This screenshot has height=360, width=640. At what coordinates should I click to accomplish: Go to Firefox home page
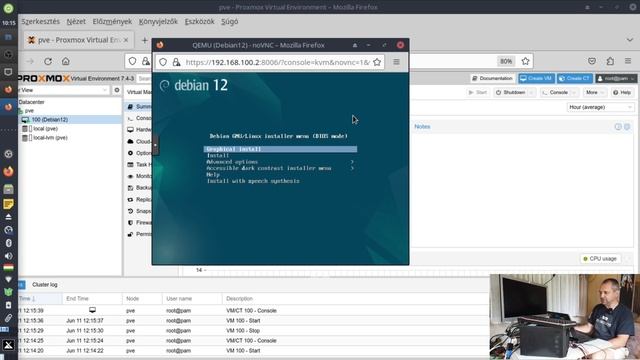point(66,61)
